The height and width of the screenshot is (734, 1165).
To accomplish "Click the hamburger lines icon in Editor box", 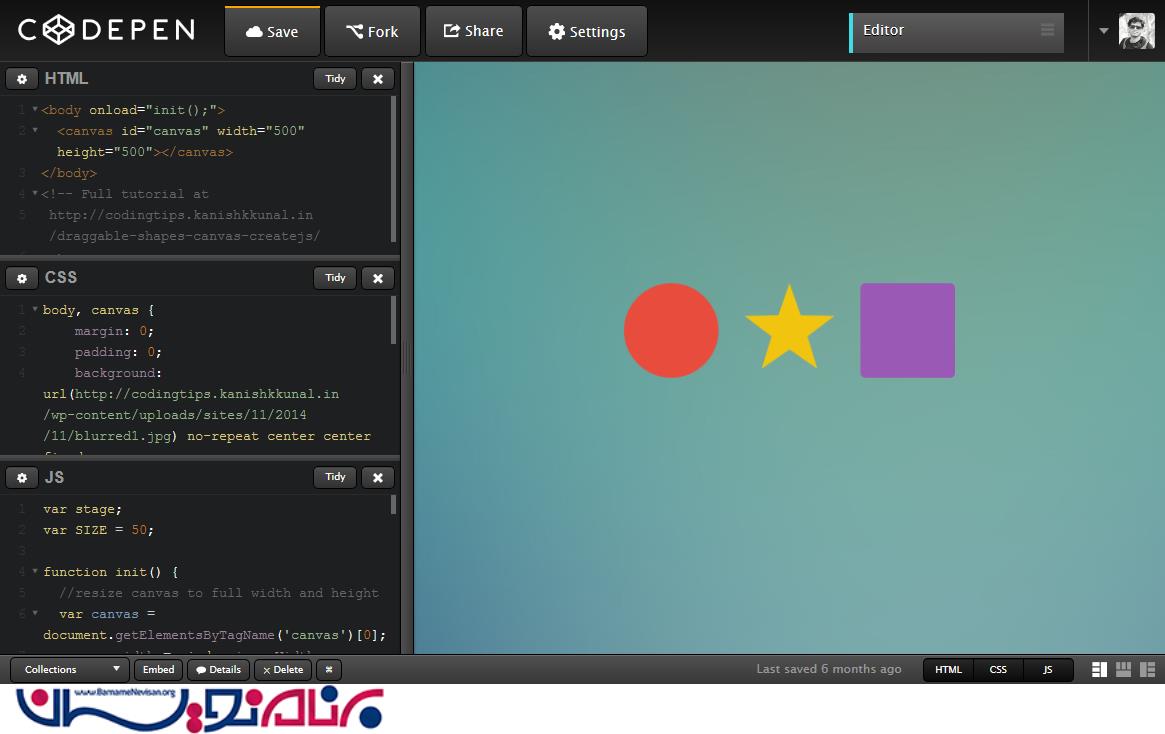I will [x=1048, y=30].
